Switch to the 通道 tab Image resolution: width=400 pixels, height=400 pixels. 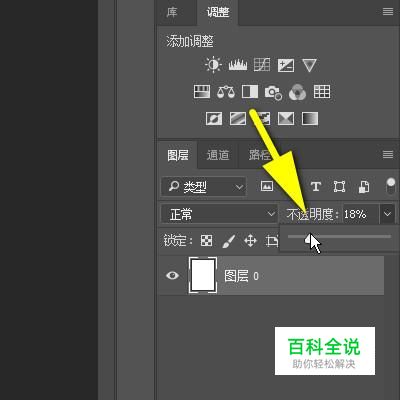218,155
